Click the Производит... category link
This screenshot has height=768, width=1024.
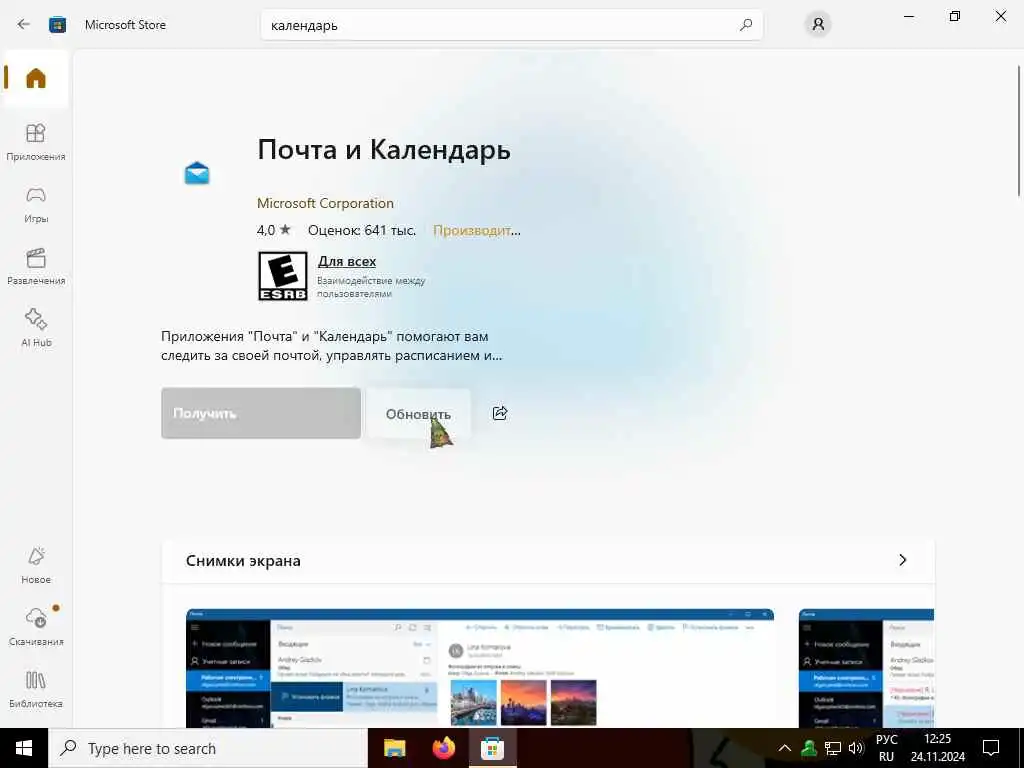tap(477, 231)
